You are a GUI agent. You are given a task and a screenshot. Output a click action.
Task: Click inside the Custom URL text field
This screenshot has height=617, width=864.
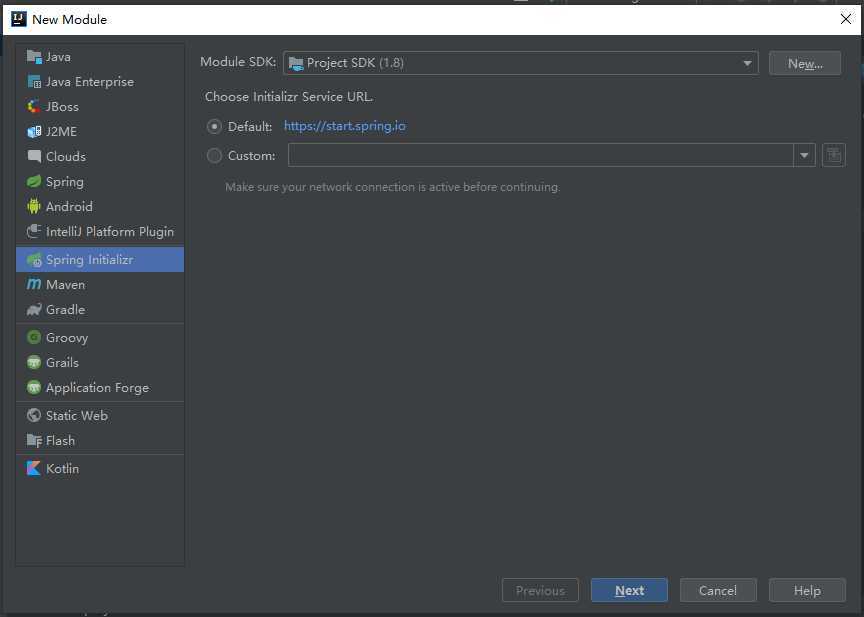click(541, 155)
